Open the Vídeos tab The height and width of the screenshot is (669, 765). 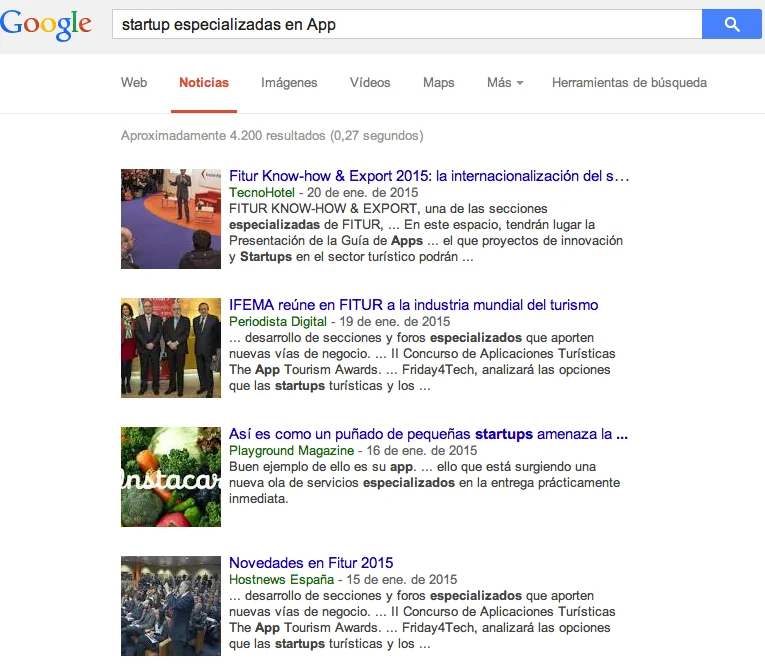click(370, 82)
